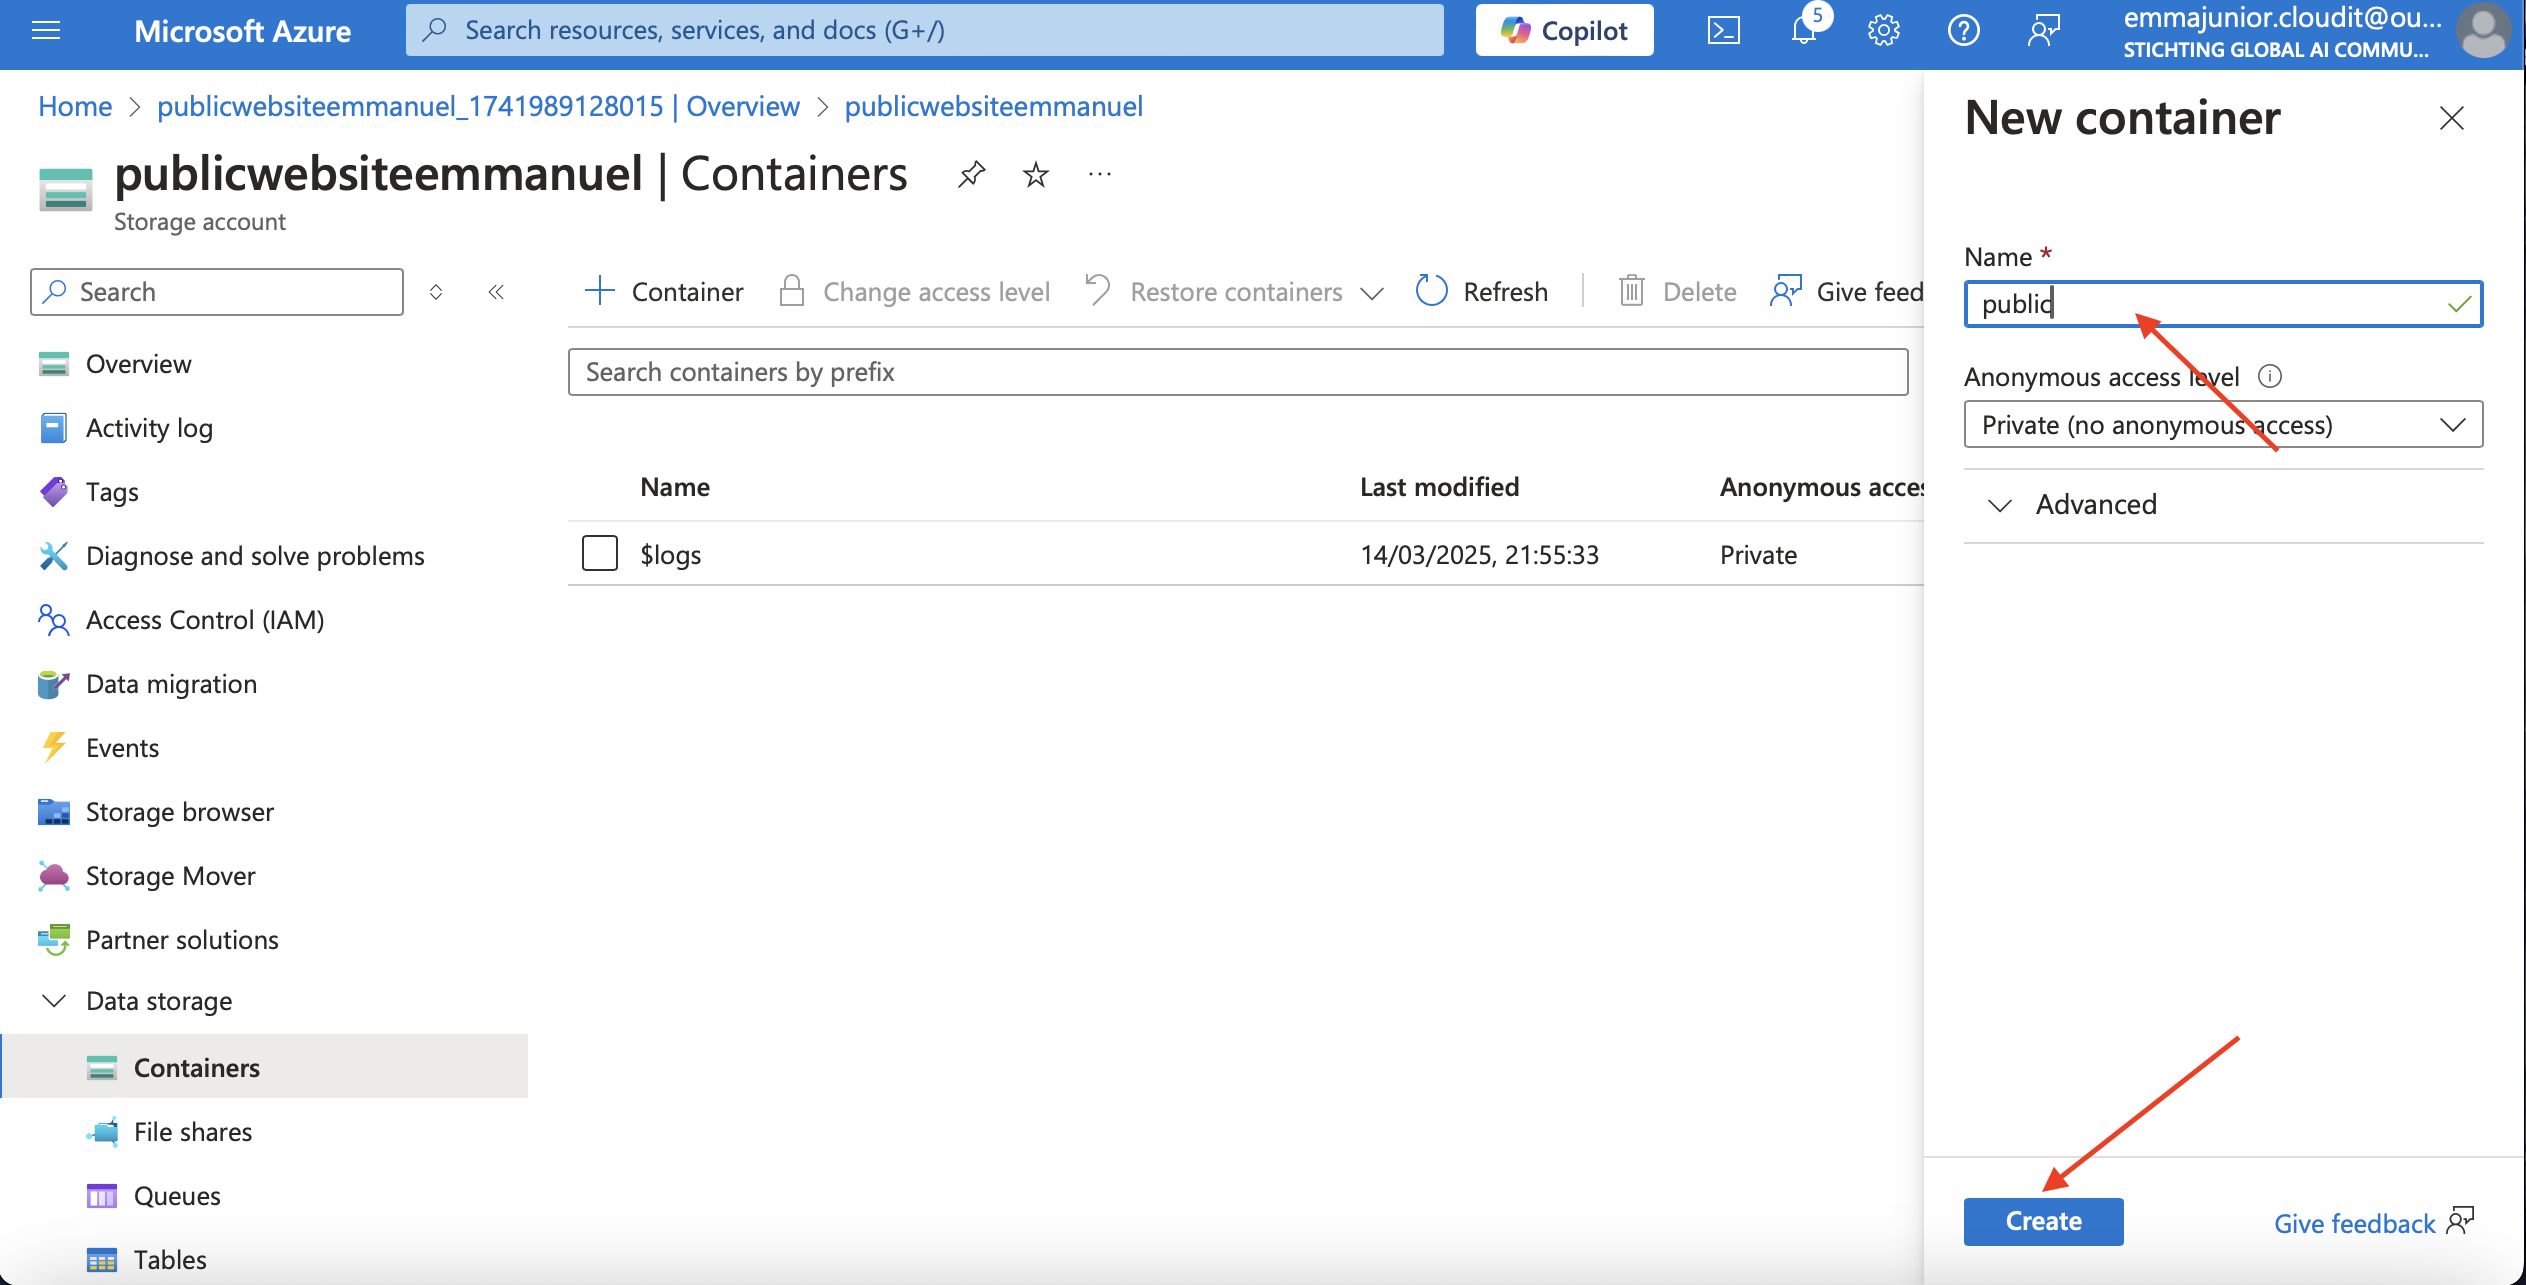Image resolution: width=2526 pixels, height=1285 pixels.
Task: Show anonymous access level info tooltip
Action: point(2270,376)
